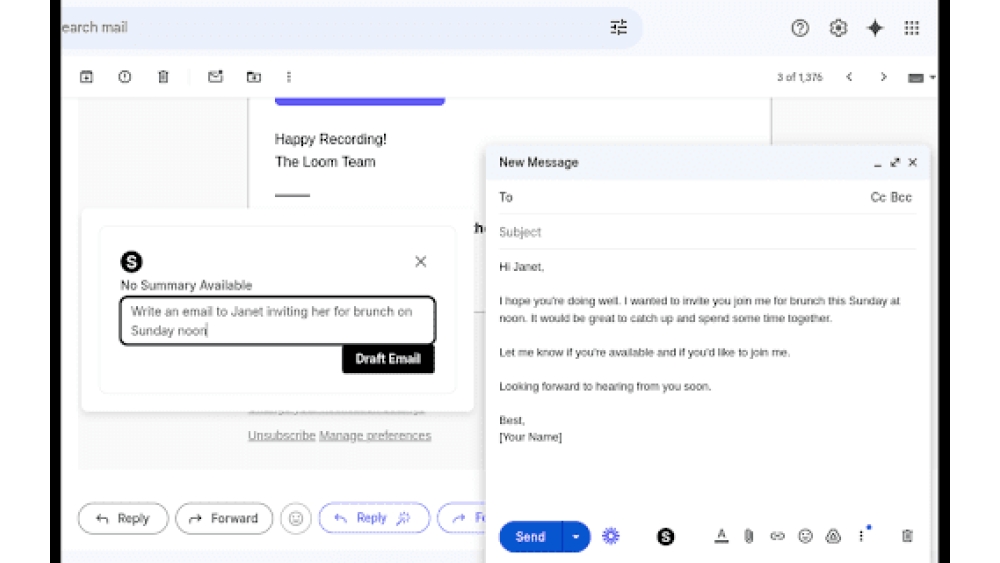Add an emoji reaction to the email
This screenshot has width=1000, height=563.
coord(296,518)
